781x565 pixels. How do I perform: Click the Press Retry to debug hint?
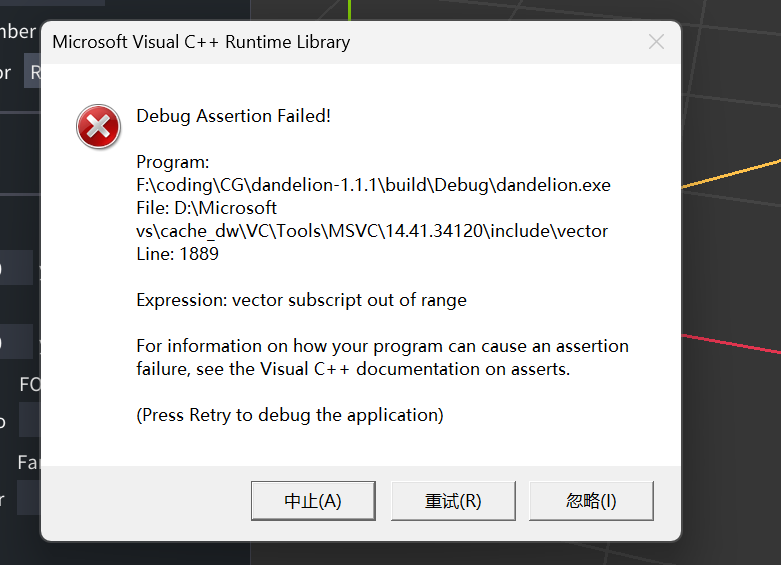pyautogui.click(x=289, y=415)
